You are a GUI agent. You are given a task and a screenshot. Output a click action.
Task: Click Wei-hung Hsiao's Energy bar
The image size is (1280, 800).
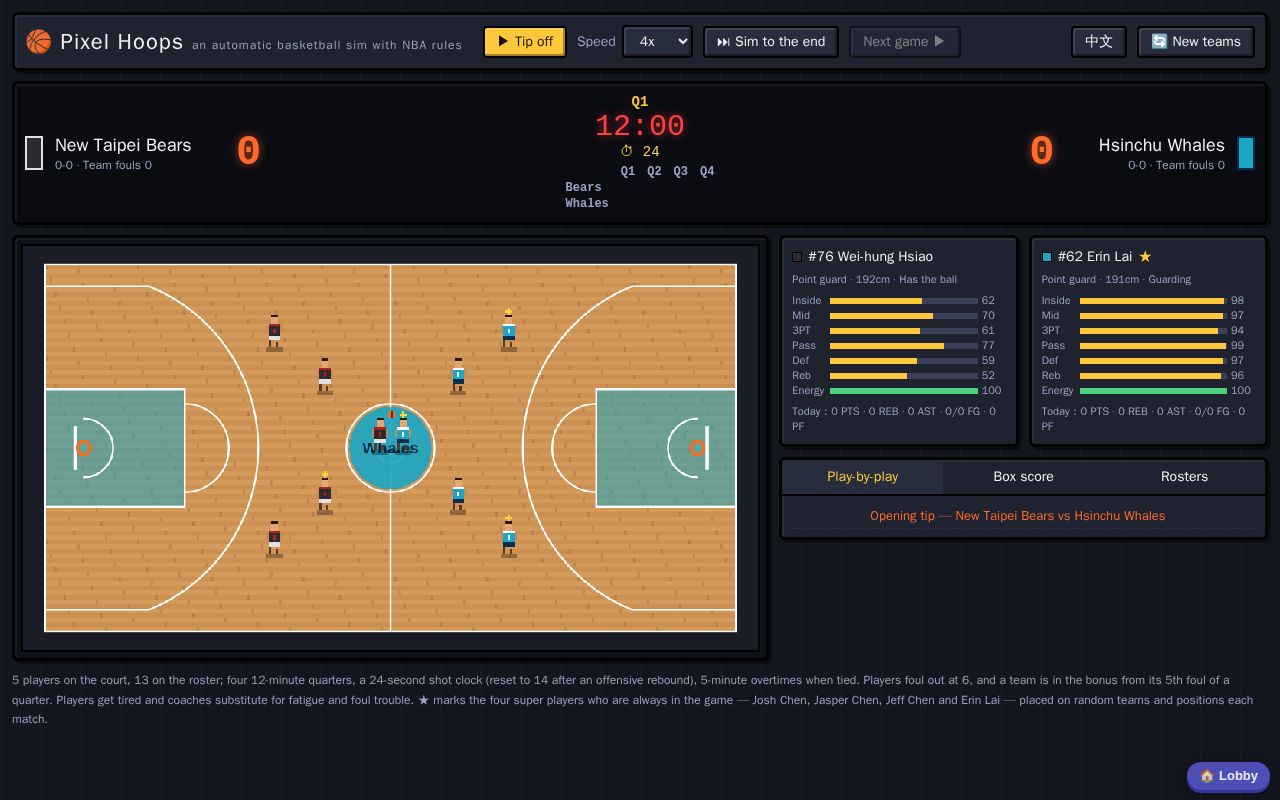pos(904,391)
